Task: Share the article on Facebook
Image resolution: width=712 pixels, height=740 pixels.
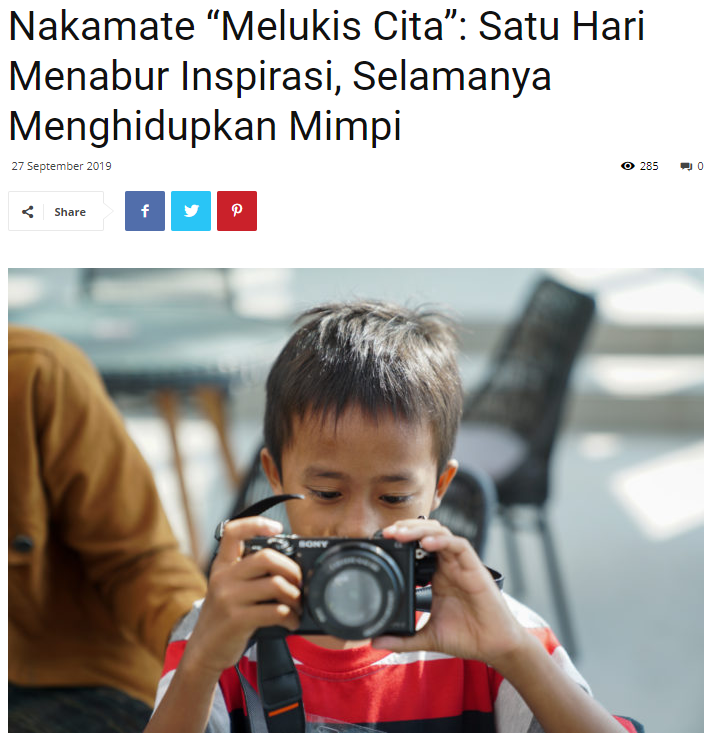Action: click(145, 211)
